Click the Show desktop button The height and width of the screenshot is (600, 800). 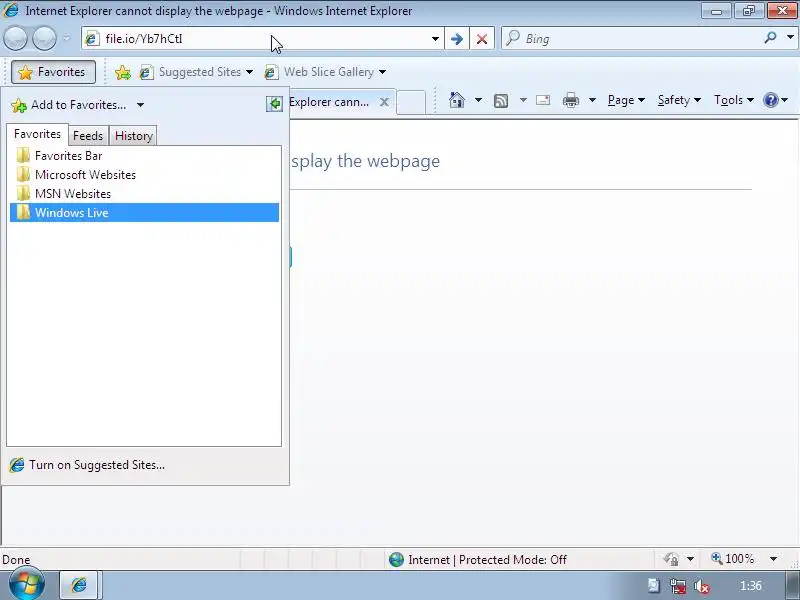(792, 585)
